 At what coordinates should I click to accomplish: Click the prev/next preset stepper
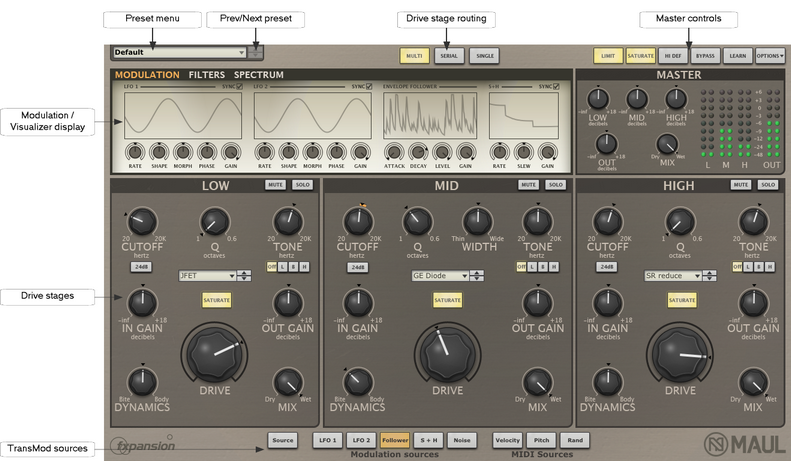pyautogui.click(x=256, y=52)
